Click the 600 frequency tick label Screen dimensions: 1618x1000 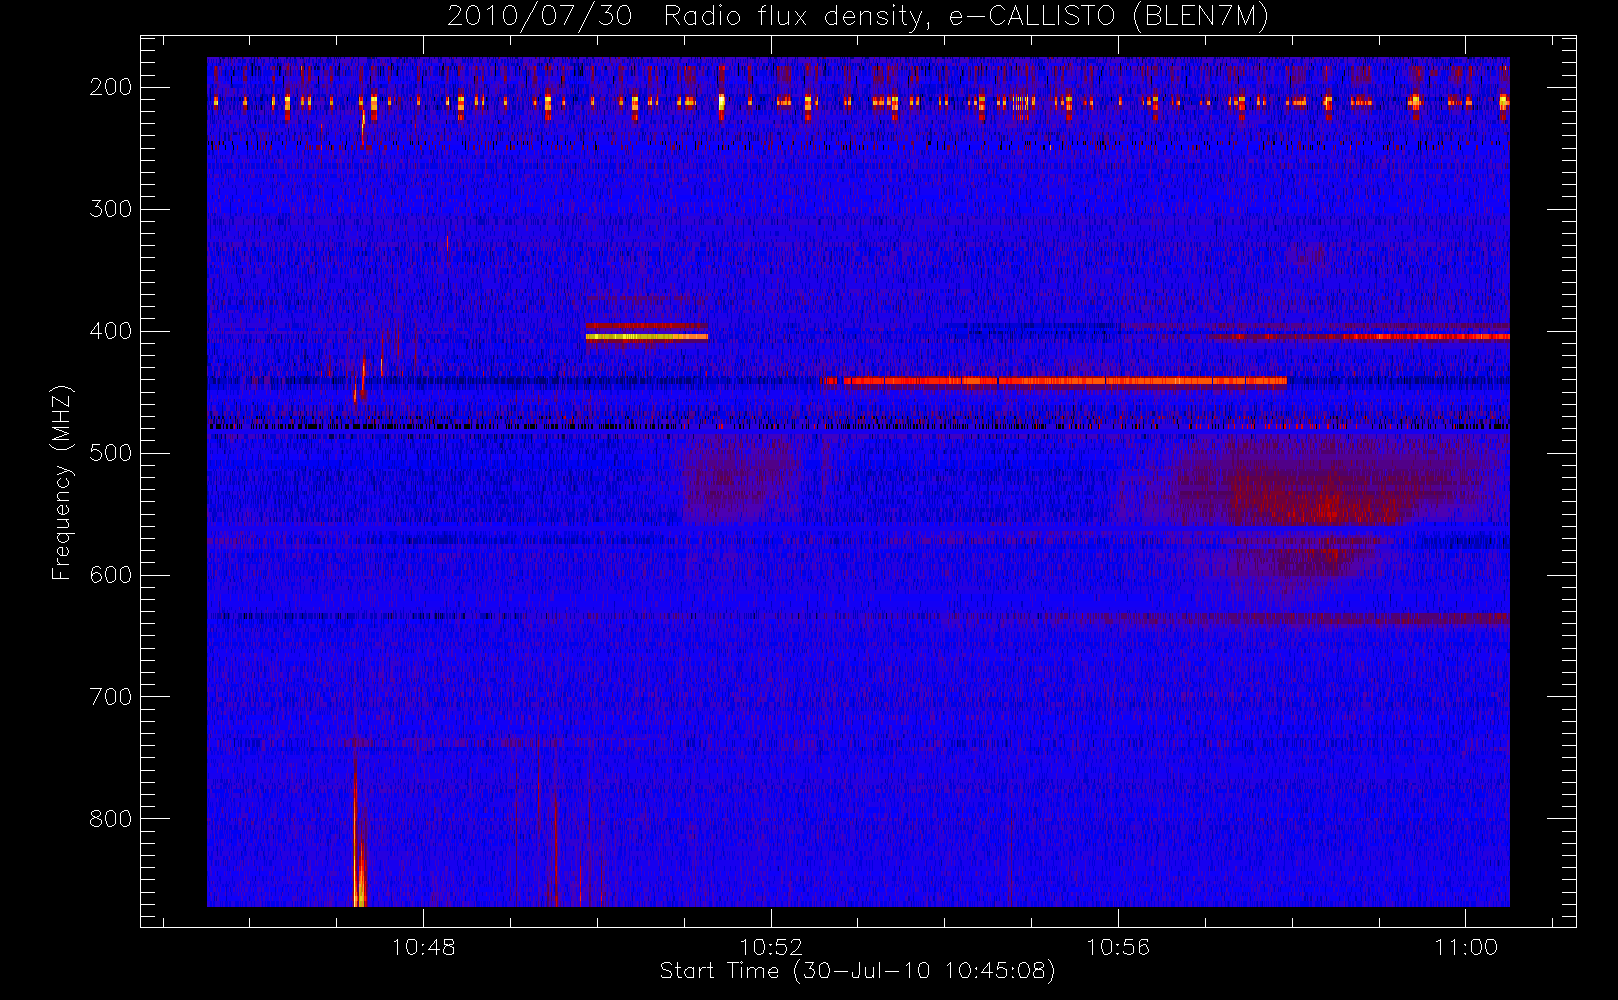[111, 575]
